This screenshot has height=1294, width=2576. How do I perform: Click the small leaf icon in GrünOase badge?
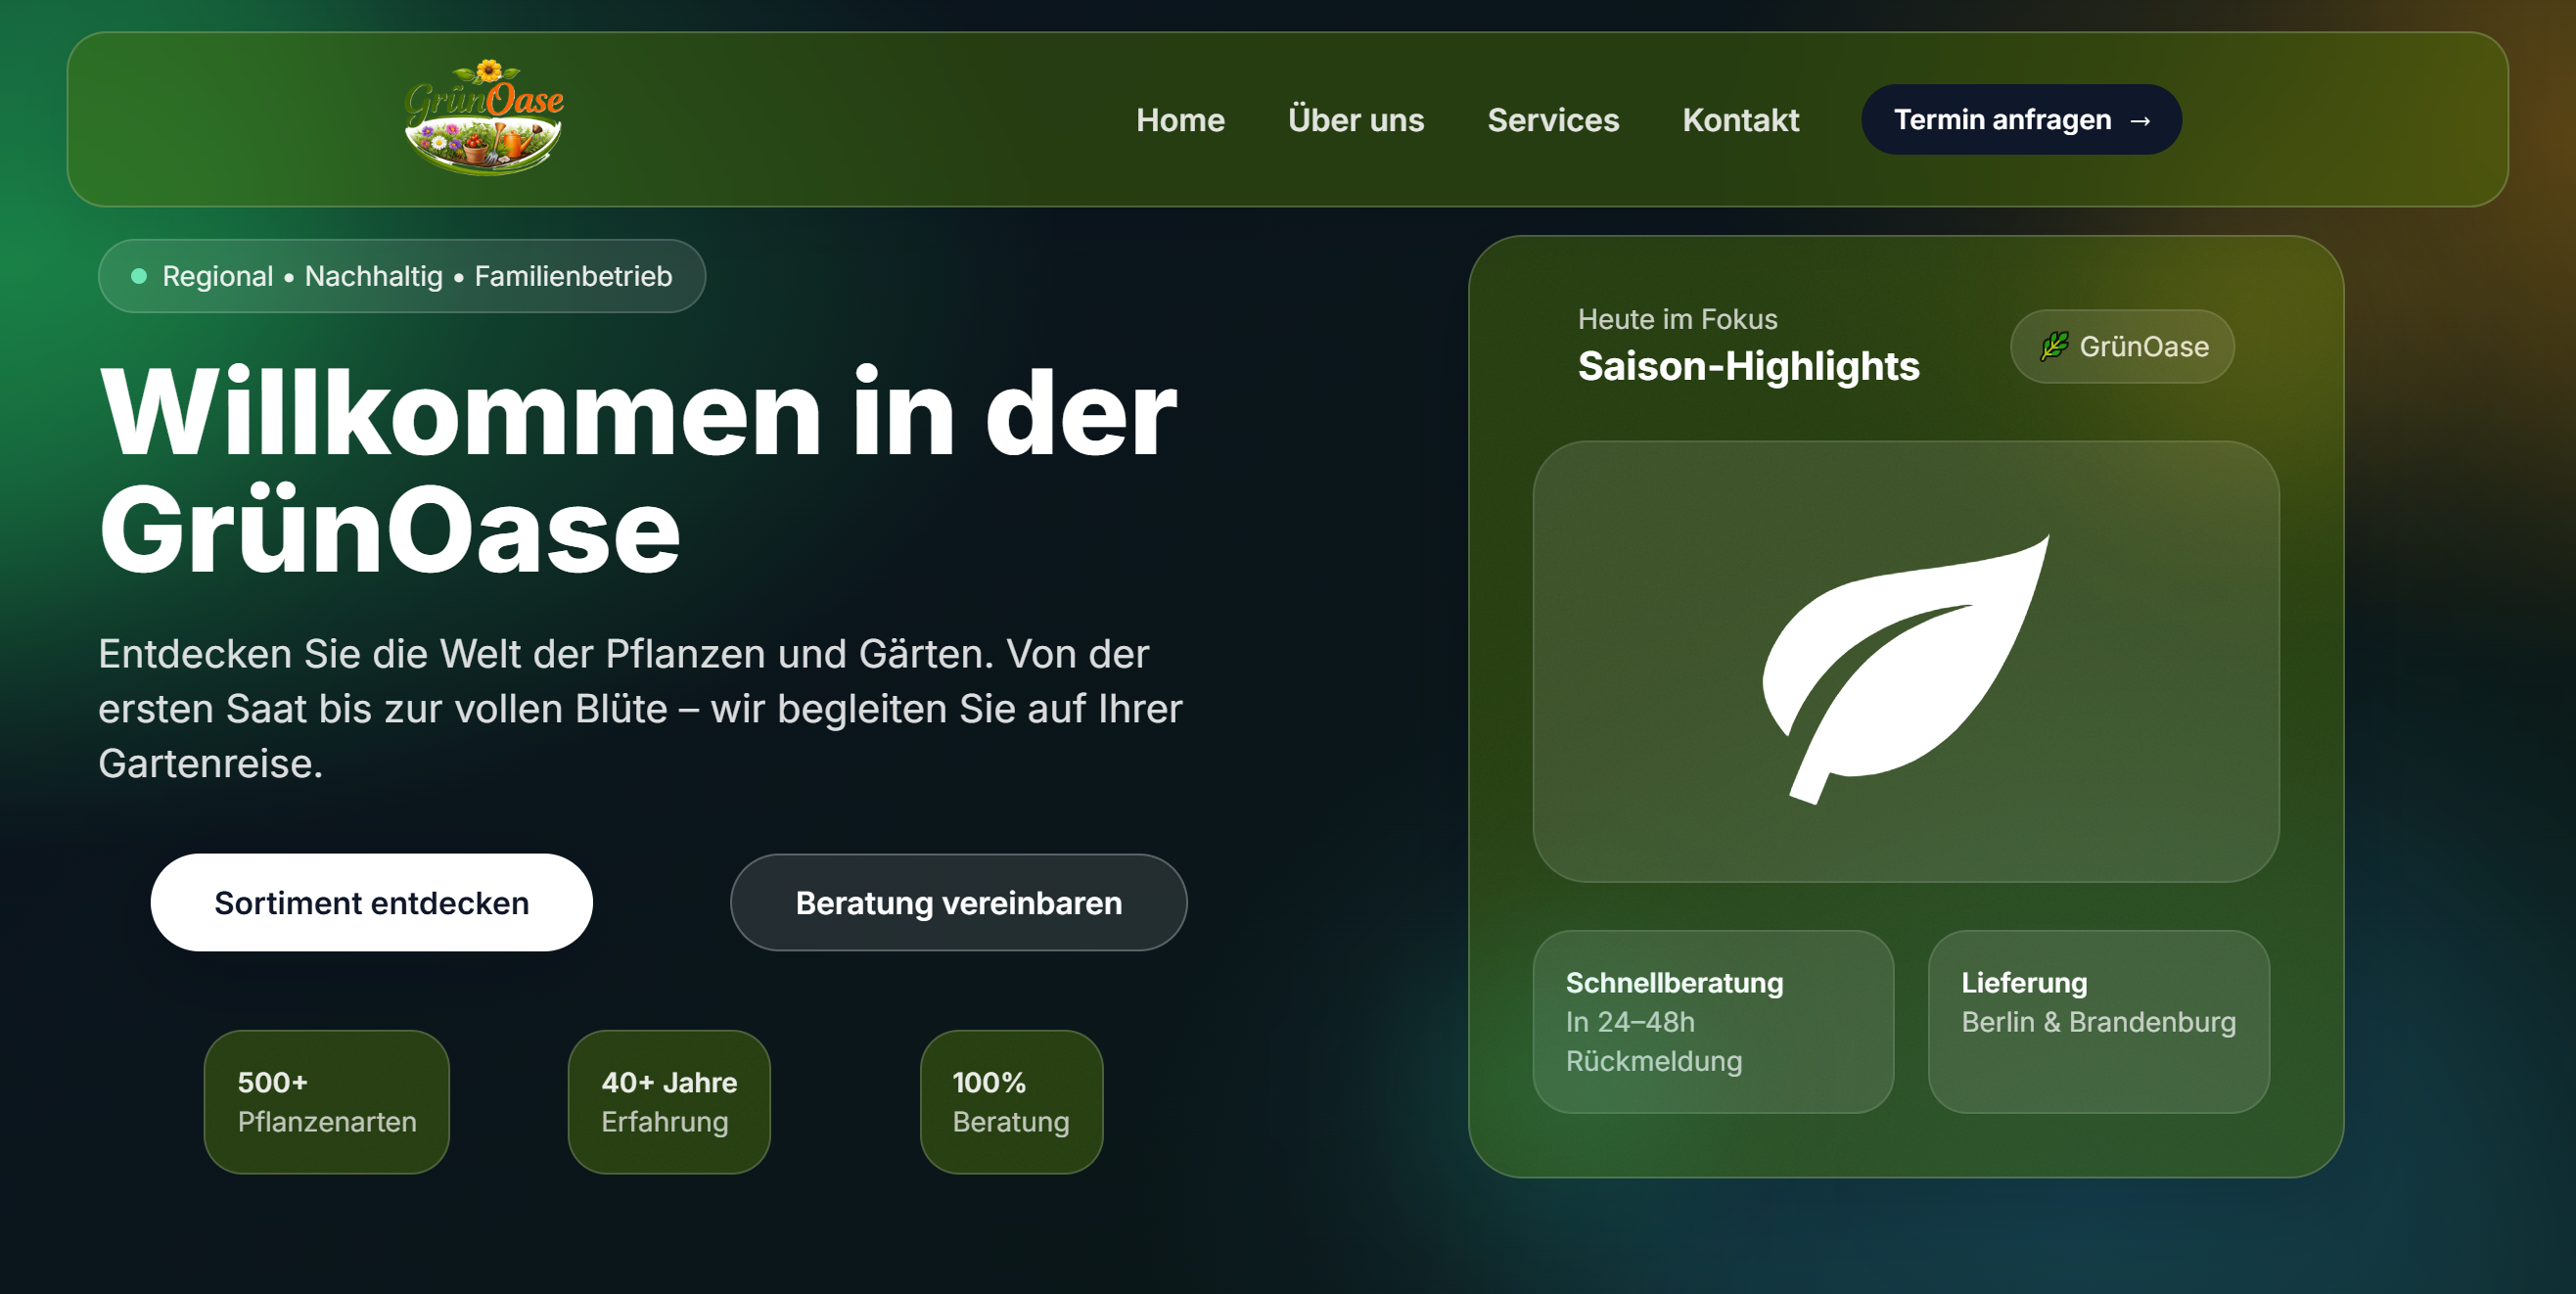tap(2054, 346)
